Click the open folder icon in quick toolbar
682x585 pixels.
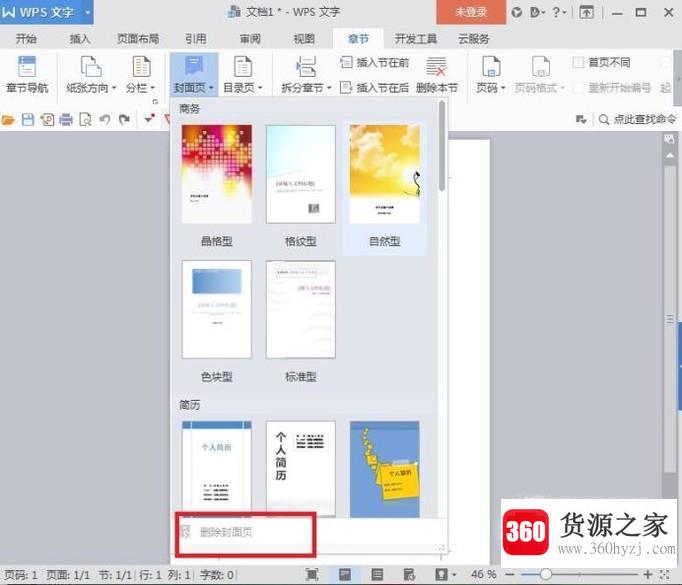click(x=8, y=119)
